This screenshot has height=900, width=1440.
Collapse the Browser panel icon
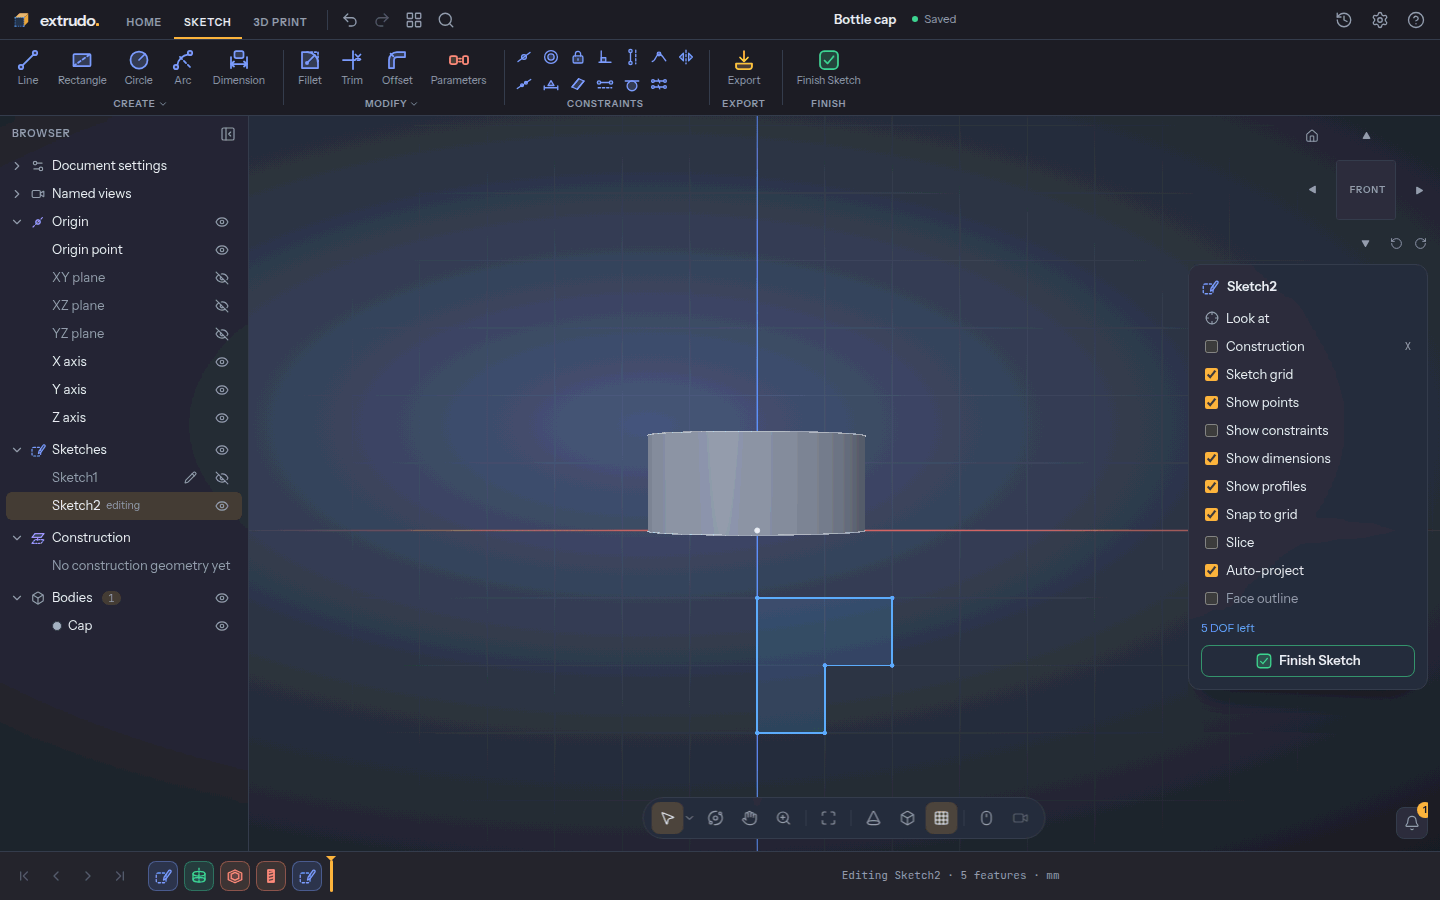(x=228, y=134)
